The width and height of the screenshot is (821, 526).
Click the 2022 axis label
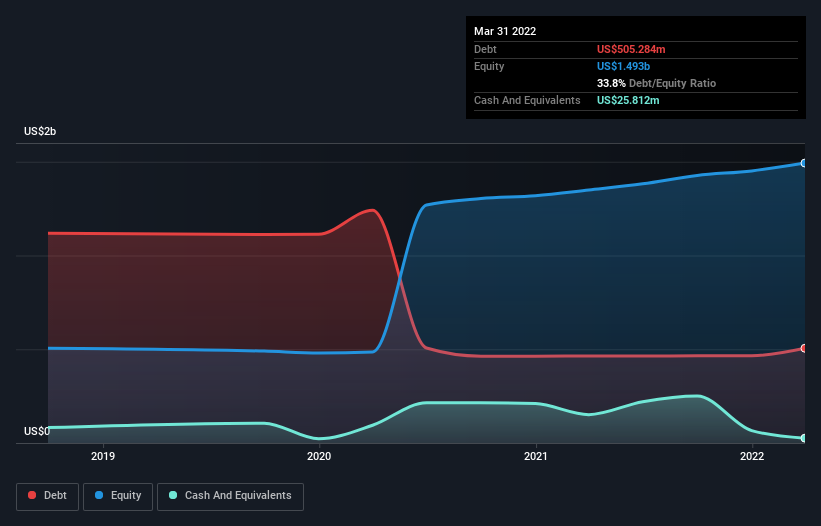(x=752, y=456)
